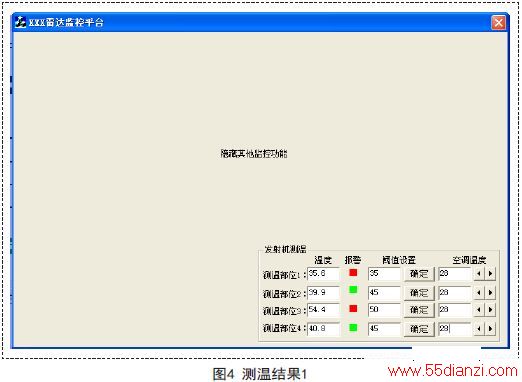Decrease air conditioner temperature for 测温部位2

point(479,293)
